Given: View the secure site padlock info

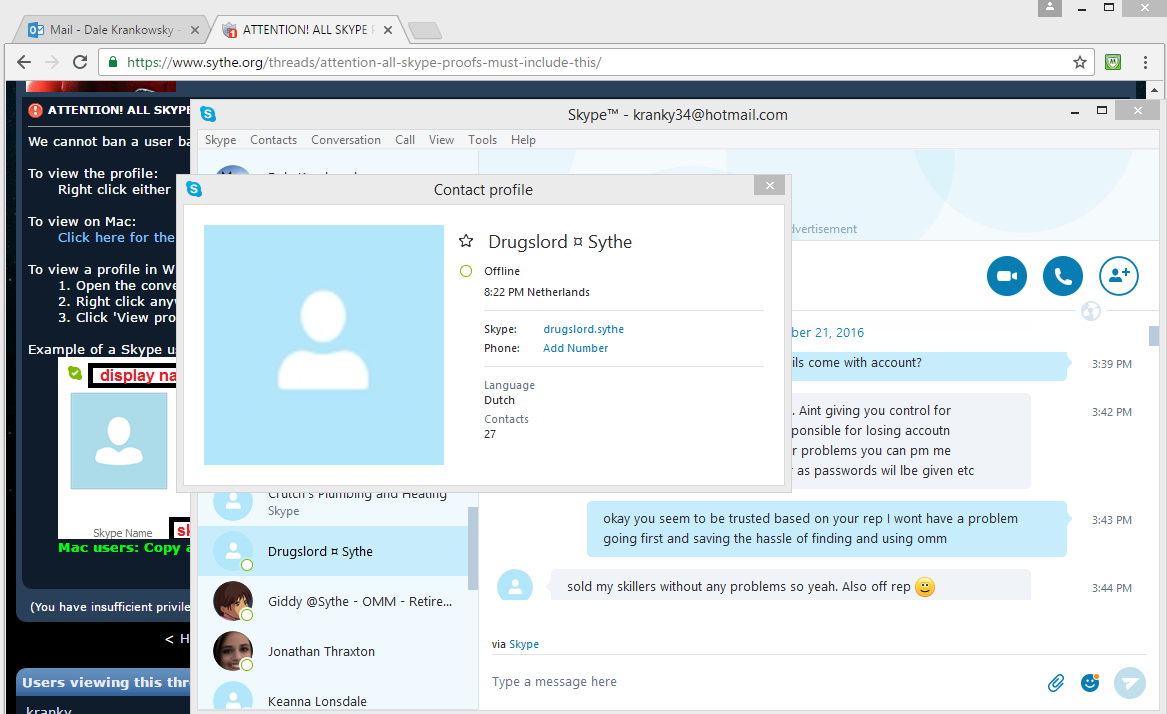Looking at the screenshot, I should pyautogui.click(x=113, y=63).
